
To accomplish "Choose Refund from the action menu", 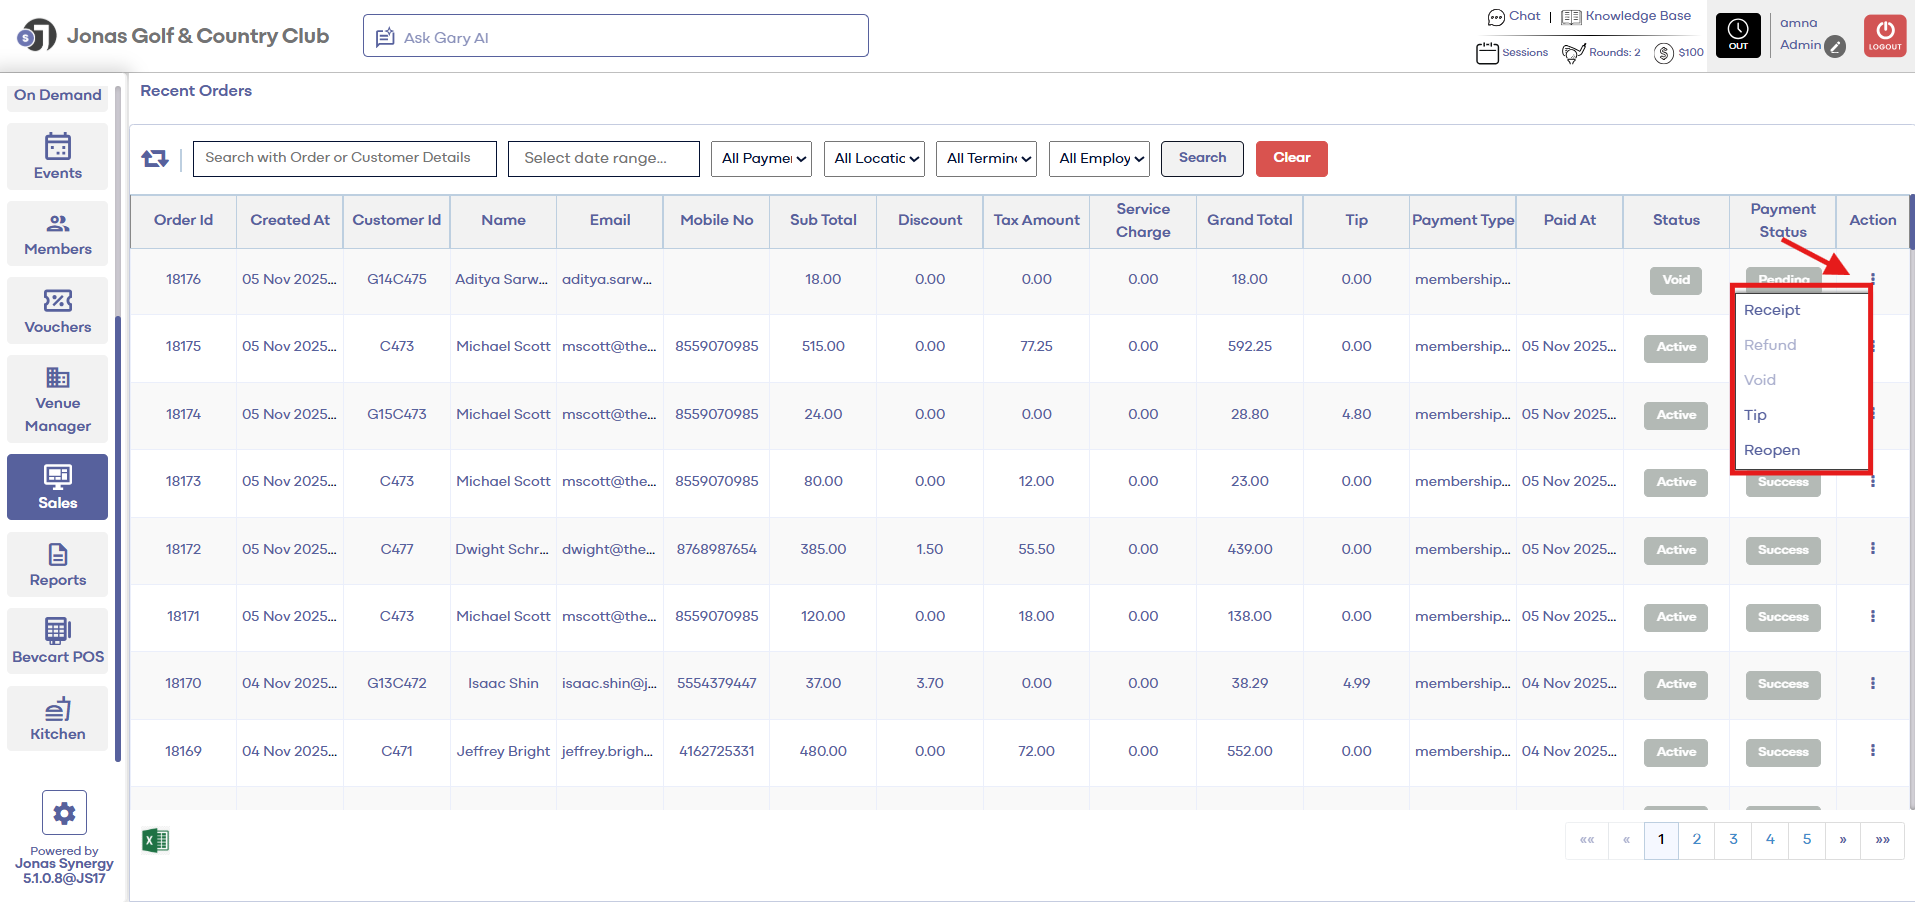I will [1770, 345].
